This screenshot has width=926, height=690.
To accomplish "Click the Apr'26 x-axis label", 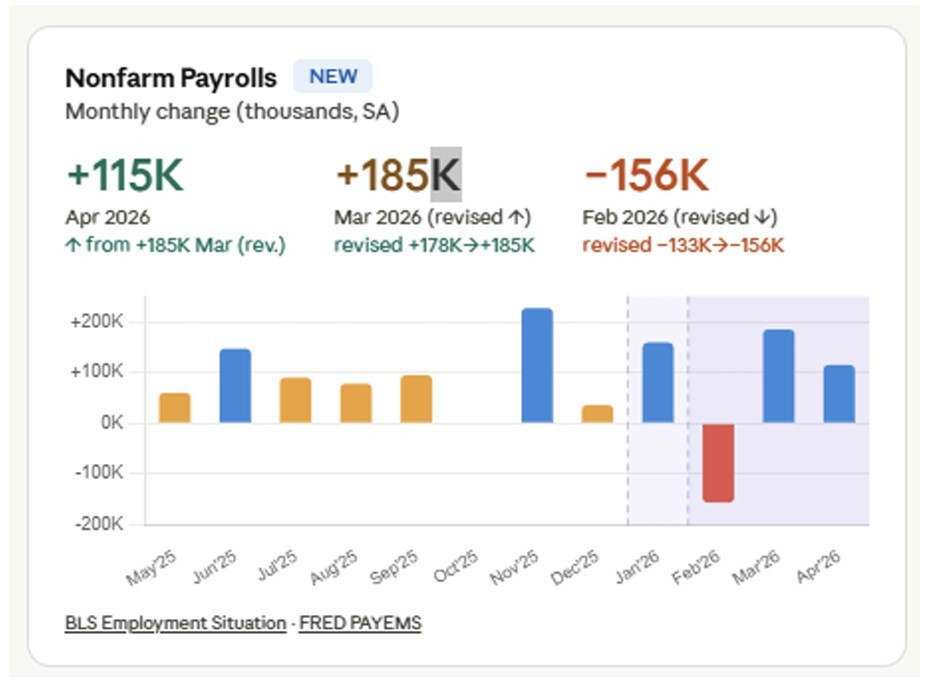I will (819, 567).
